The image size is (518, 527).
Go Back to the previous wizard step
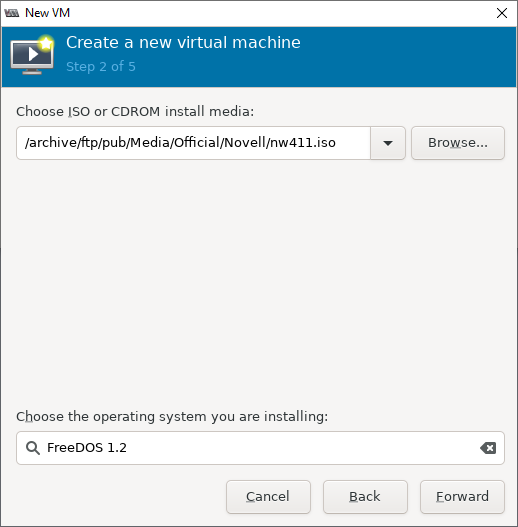[365, 497]
